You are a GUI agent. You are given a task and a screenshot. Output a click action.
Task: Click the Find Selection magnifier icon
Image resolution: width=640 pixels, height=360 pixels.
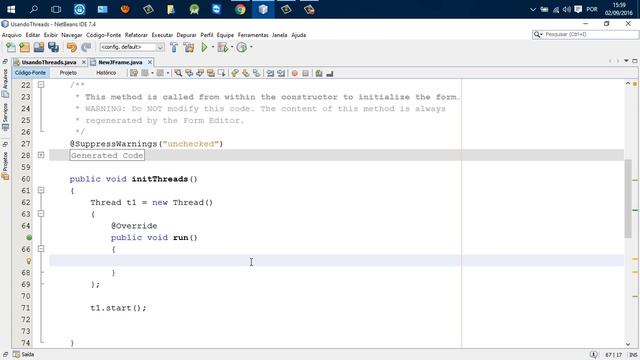178,73
